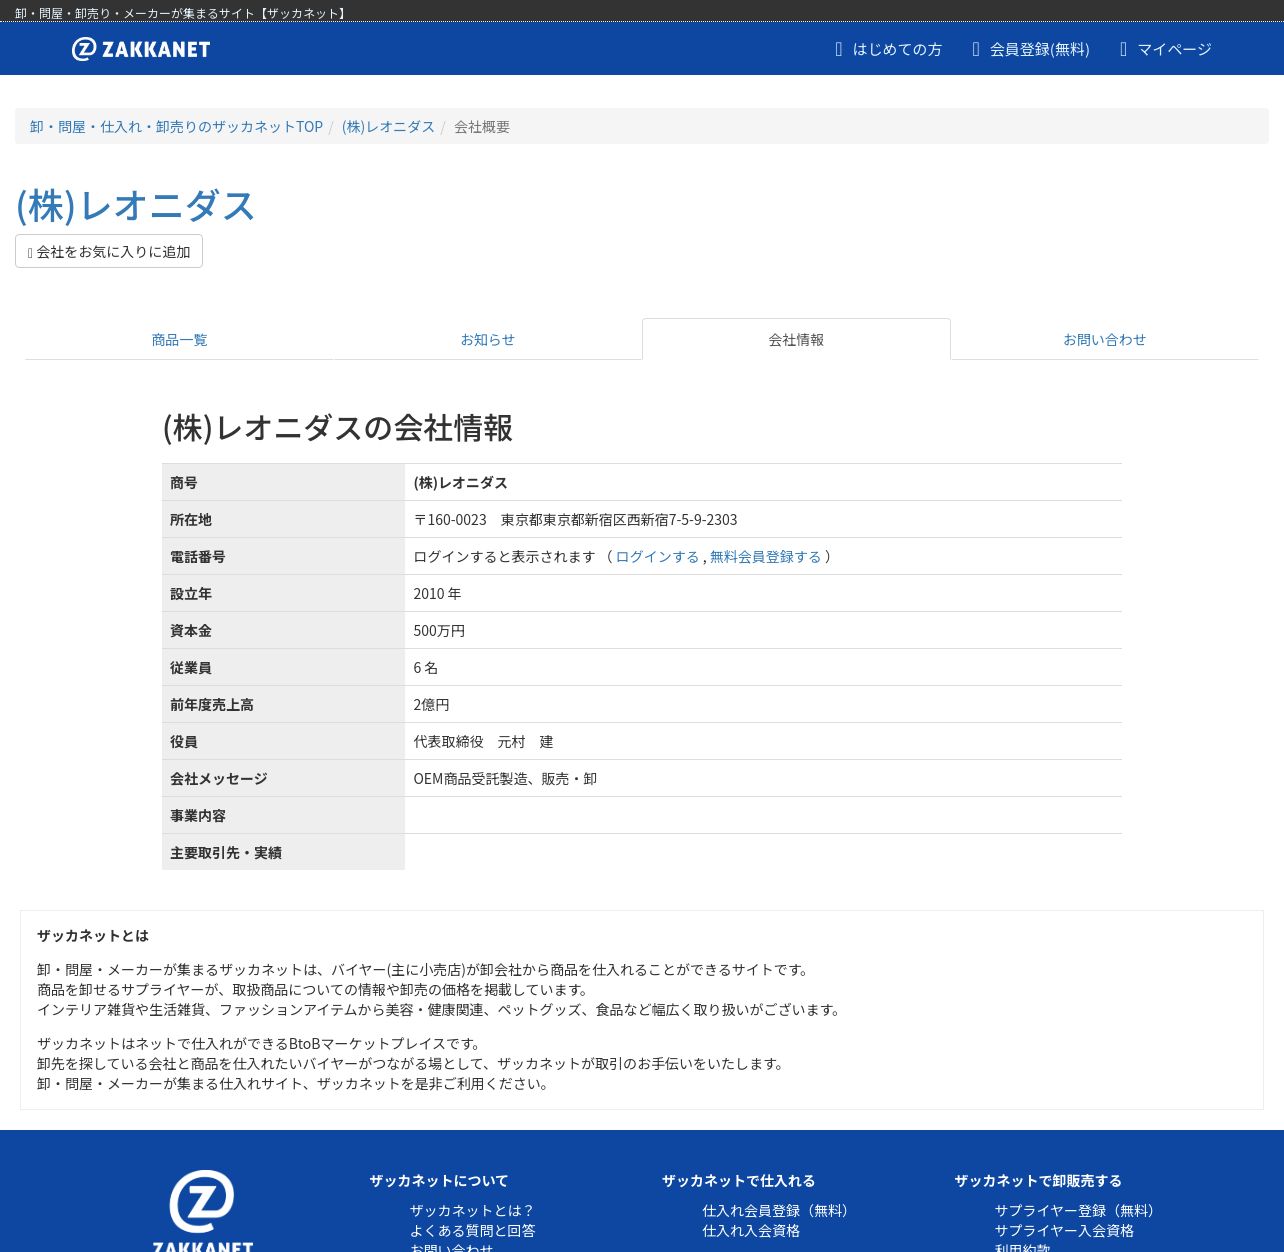Add company to favorites with 会社をお気に入りに追加
This screenshot has width=1284, height=1252.
(x=109, y=251)
